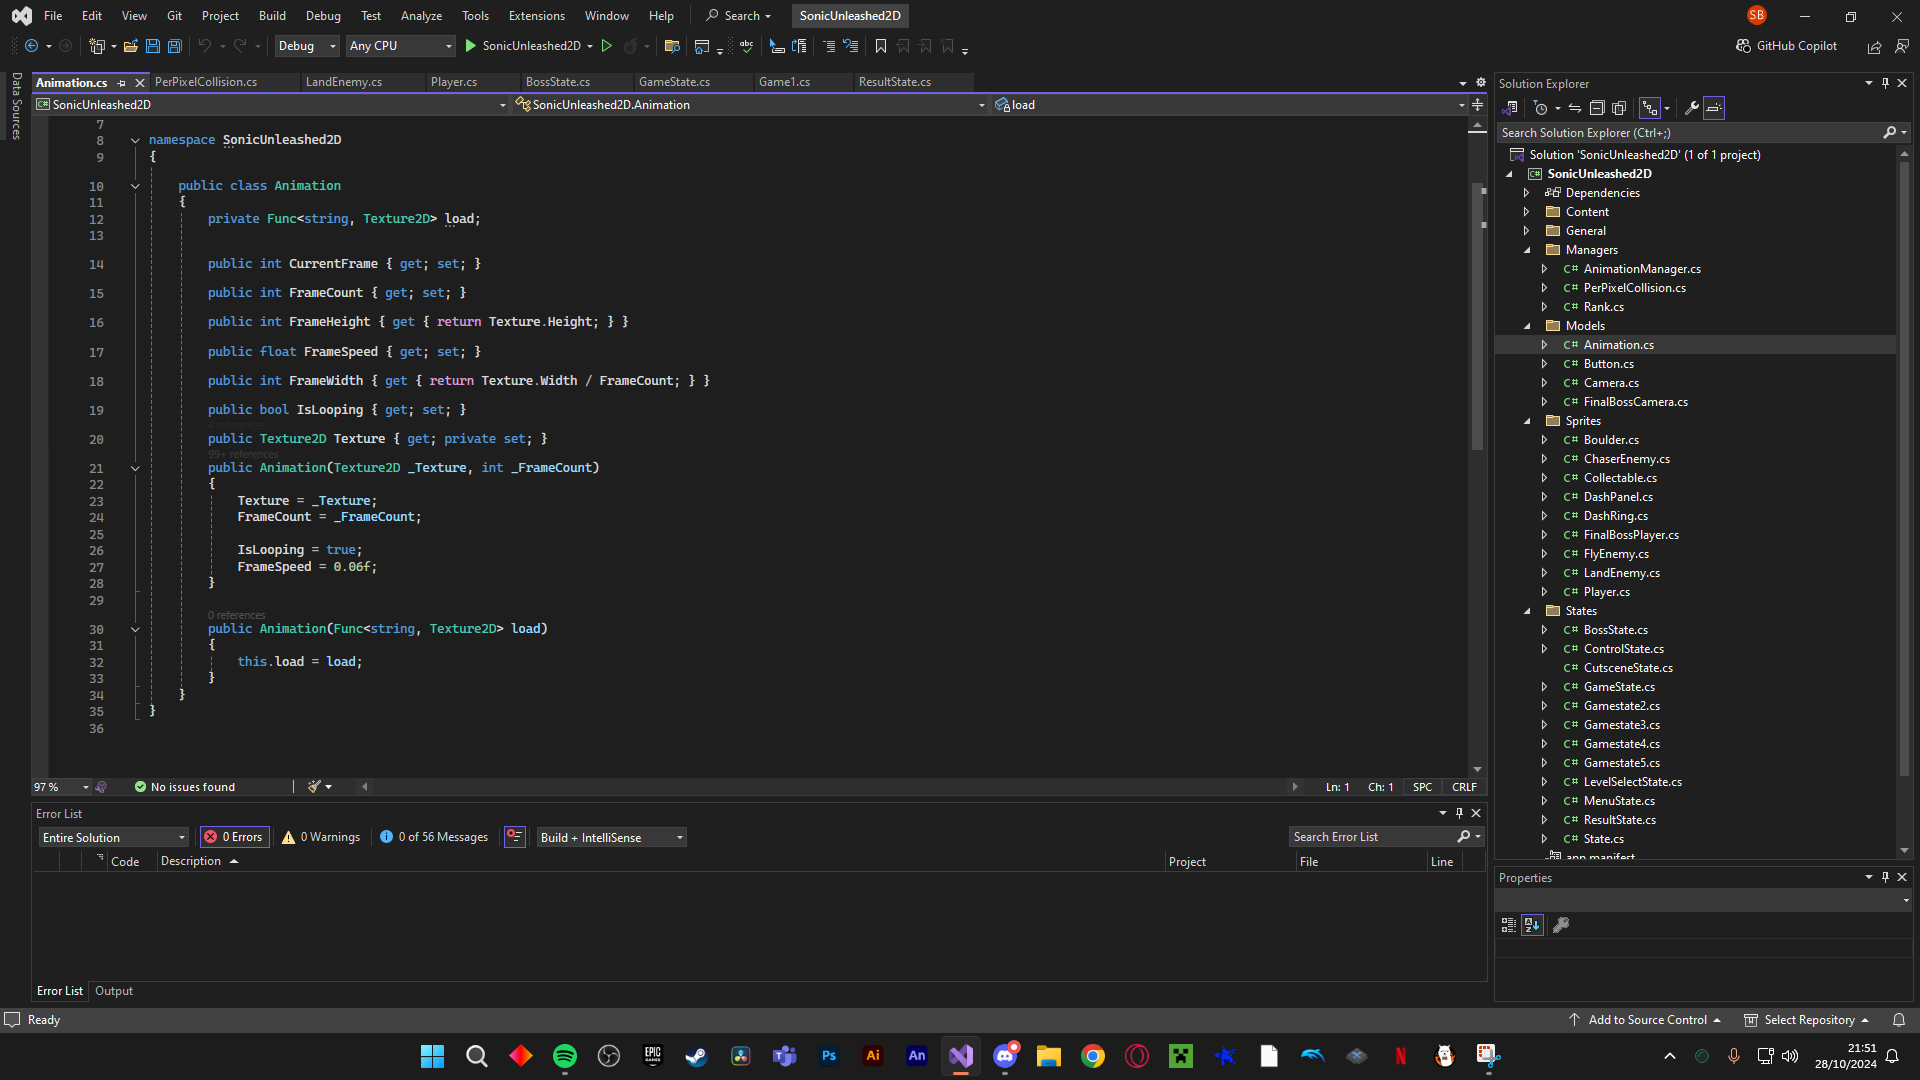The image size is (1920, 1080).
Task: Click Sync with Active Document icon
Action: [x=1575, y=108]
